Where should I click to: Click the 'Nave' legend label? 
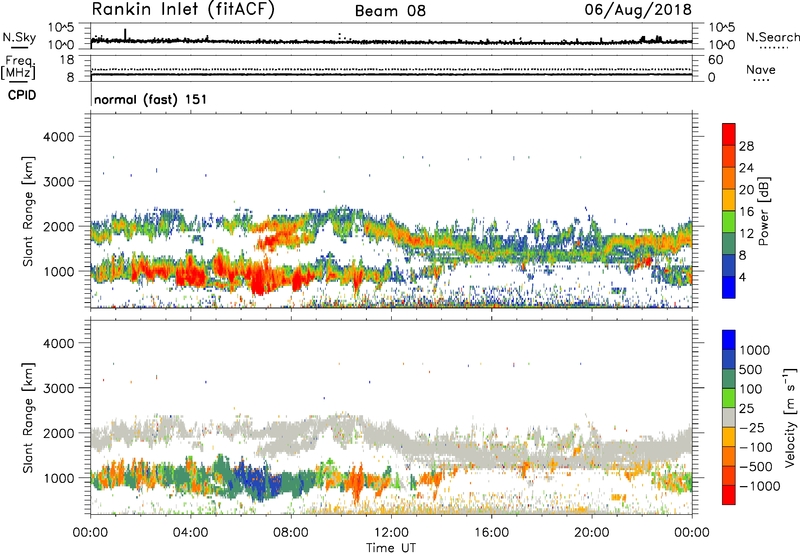(761, 70)
